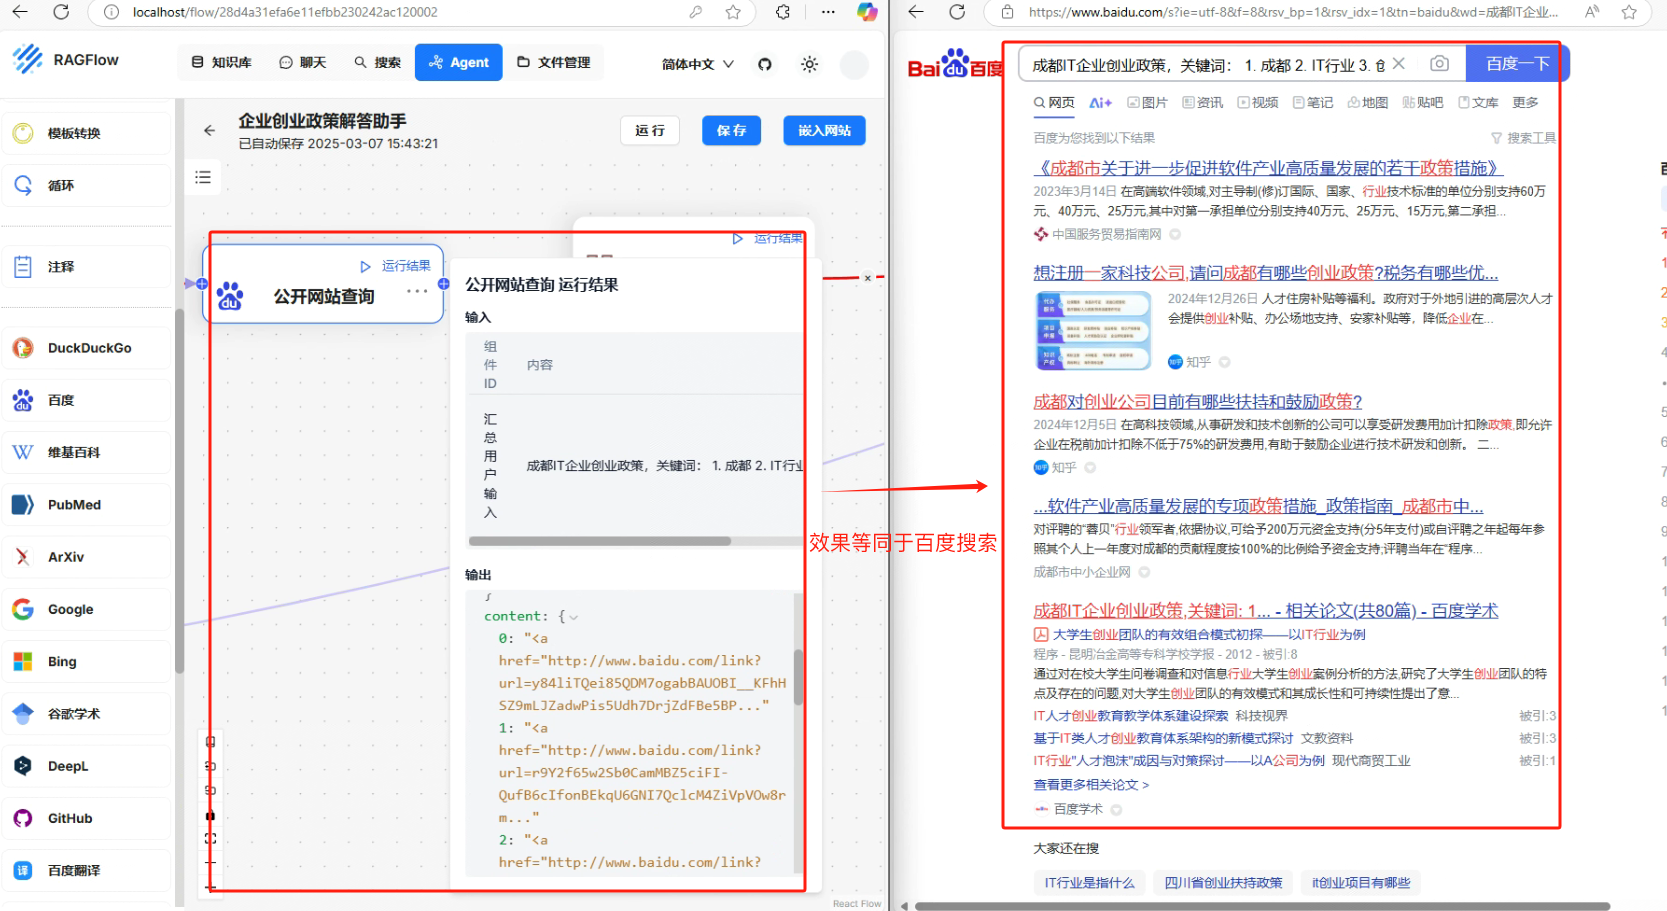The width and height of the screenshot is (1667, 911).
Task: Select the DuckDuckGo component icon
Action: point(23,348)
